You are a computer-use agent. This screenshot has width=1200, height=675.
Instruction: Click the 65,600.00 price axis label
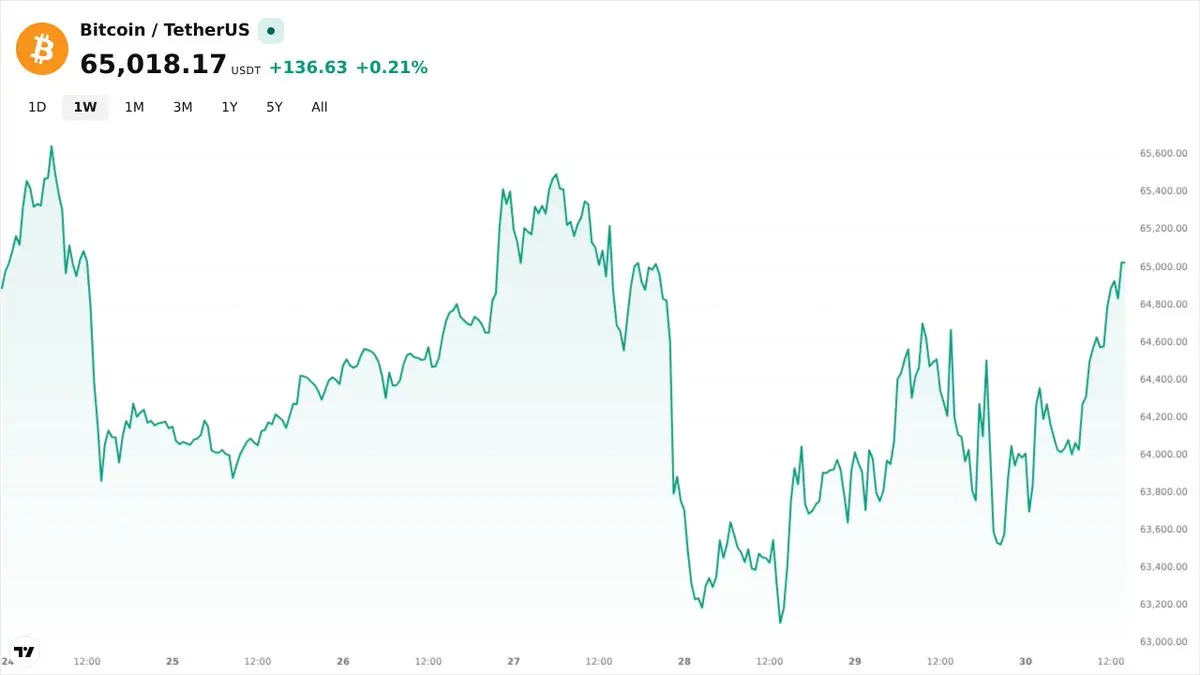tap(1163, 153)
